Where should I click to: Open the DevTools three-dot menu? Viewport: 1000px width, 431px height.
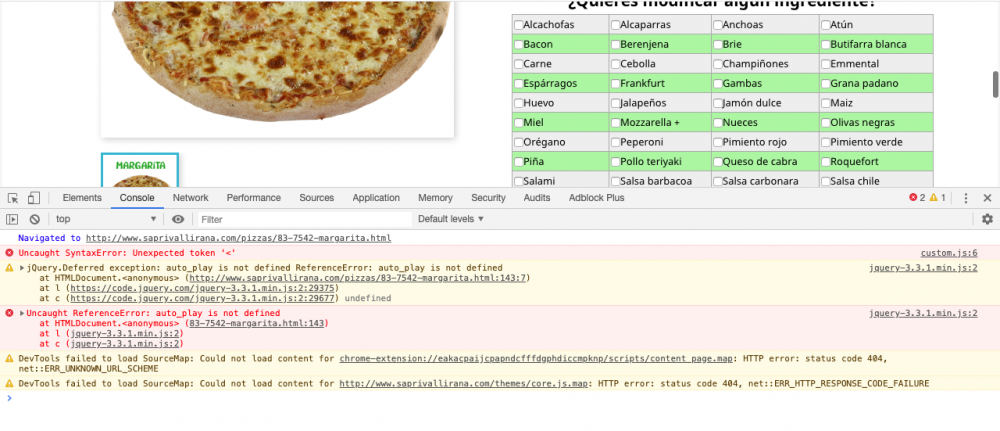pos(966,198)
